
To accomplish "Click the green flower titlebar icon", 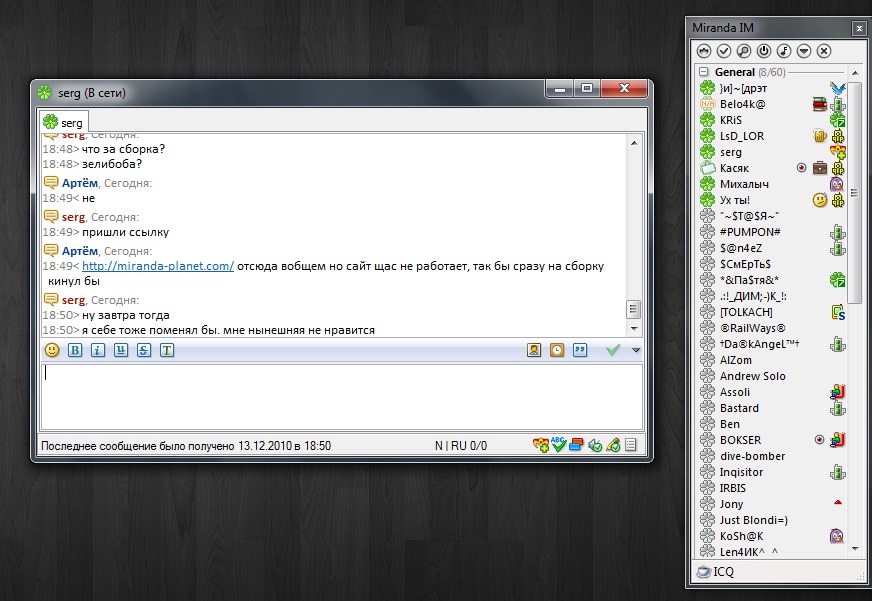I will [x=44, y=92].
